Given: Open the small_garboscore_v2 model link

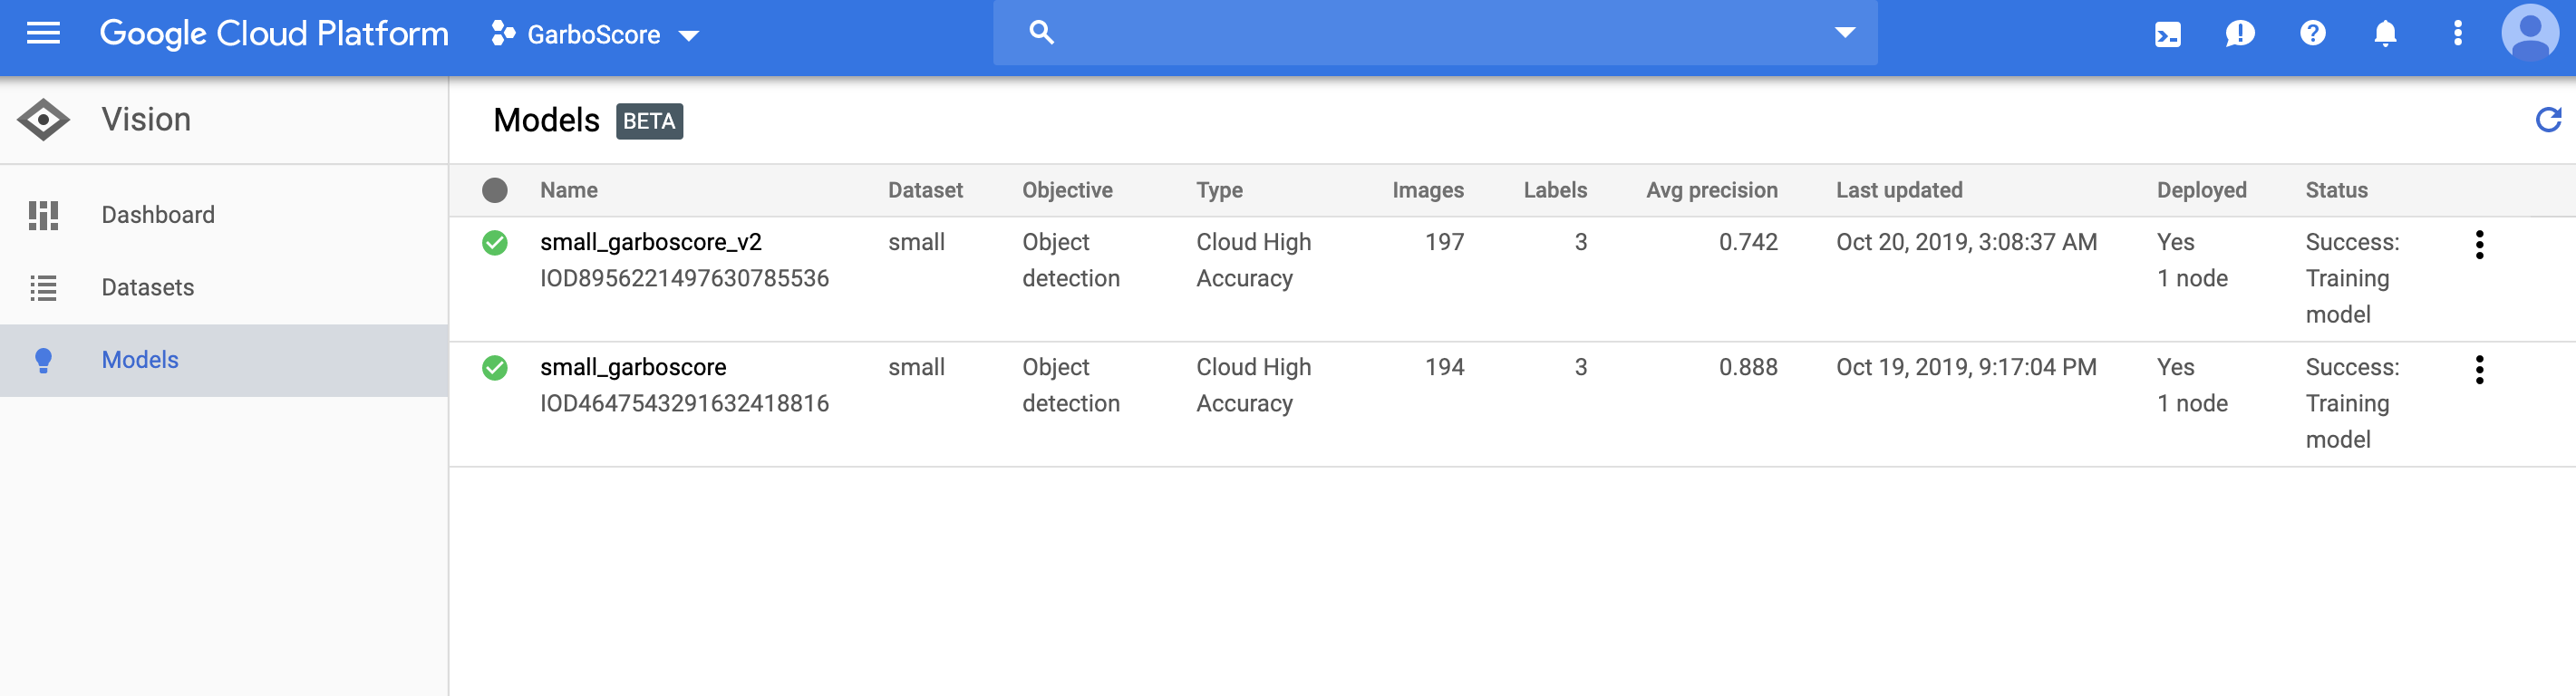Looking at the screenshot, I should pyautogui.click(x=651, y=243).
